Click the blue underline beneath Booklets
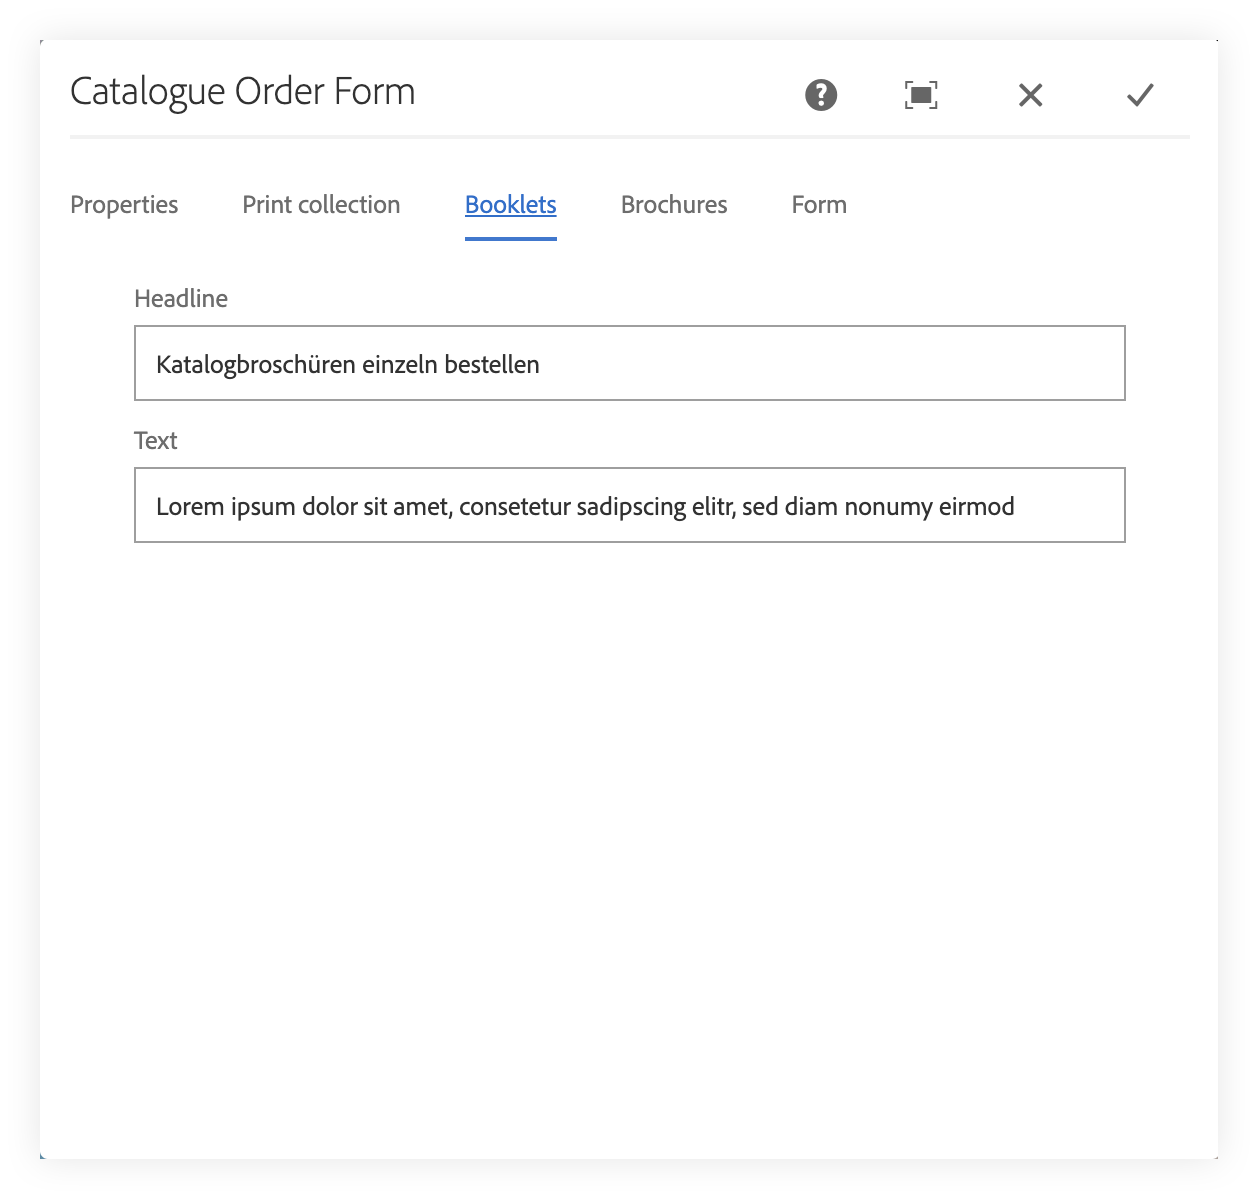The image size is (1258, 1199). pyautogui.click(x=510, y=237)
